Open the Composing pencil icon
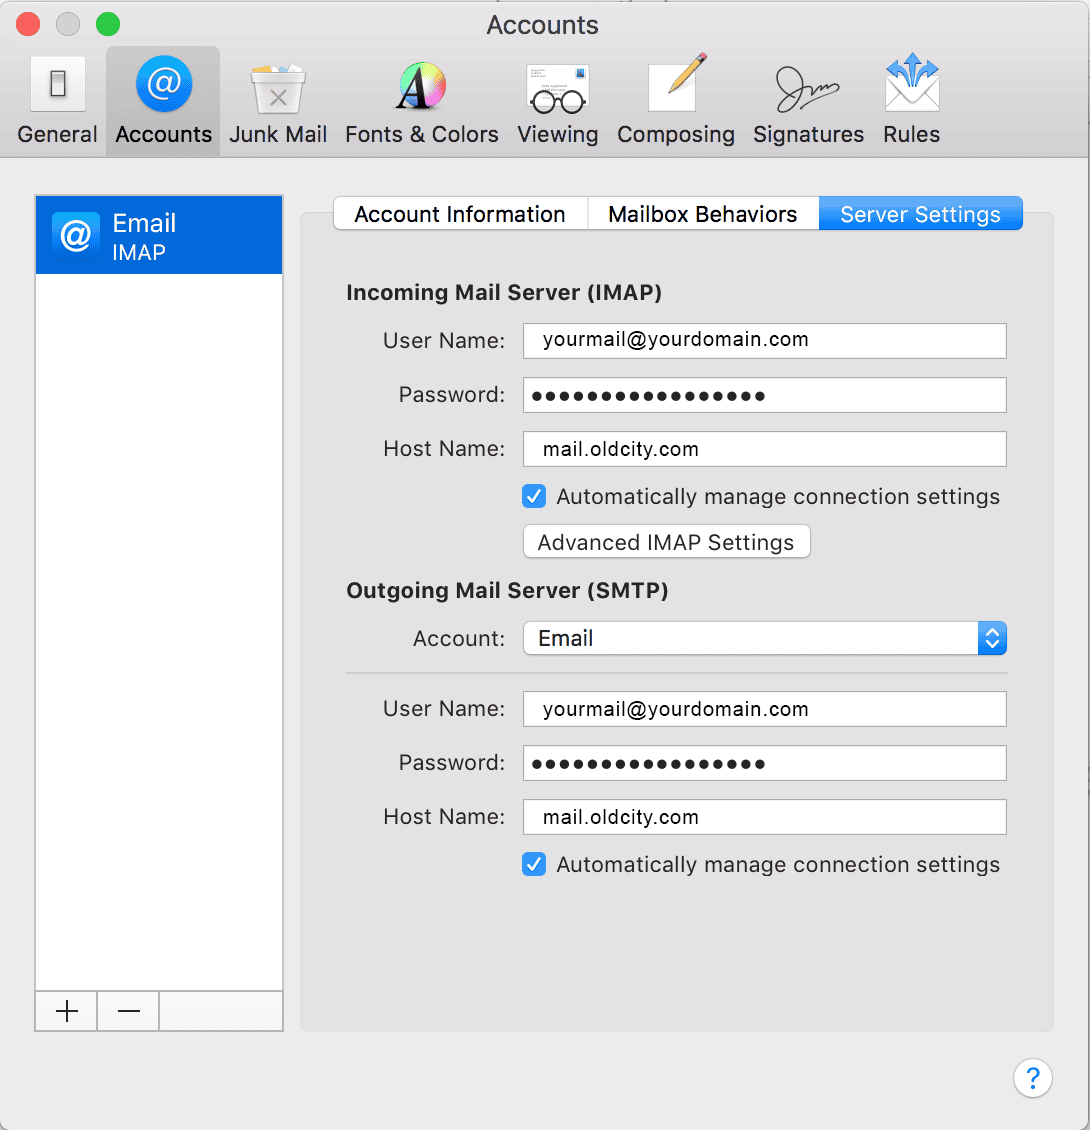Image resolution: width=1090 pixels, height=1130 pixels. point(676,86)
